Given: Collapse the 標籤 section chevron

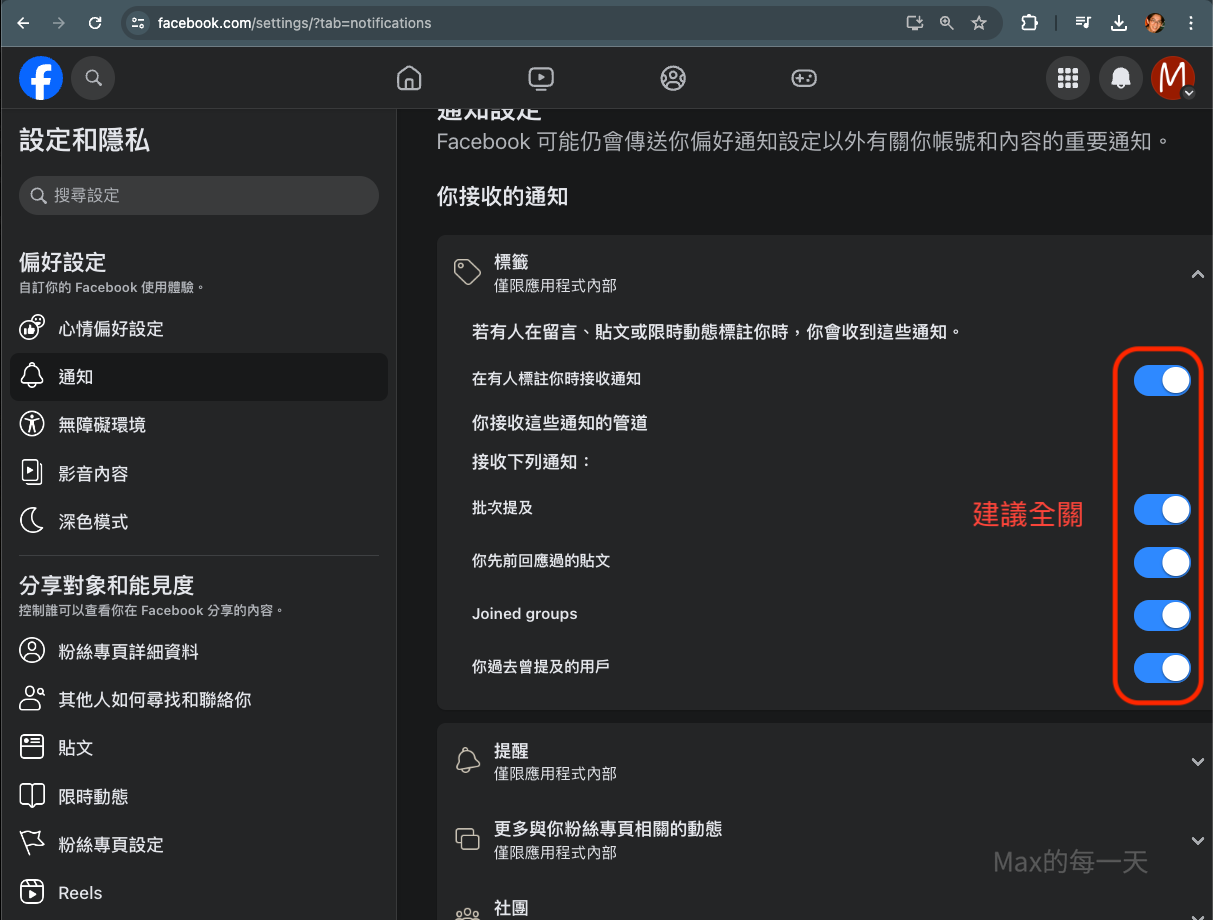Looking at the screenshot, I should pyautogui.click(x=1197, y=274).
